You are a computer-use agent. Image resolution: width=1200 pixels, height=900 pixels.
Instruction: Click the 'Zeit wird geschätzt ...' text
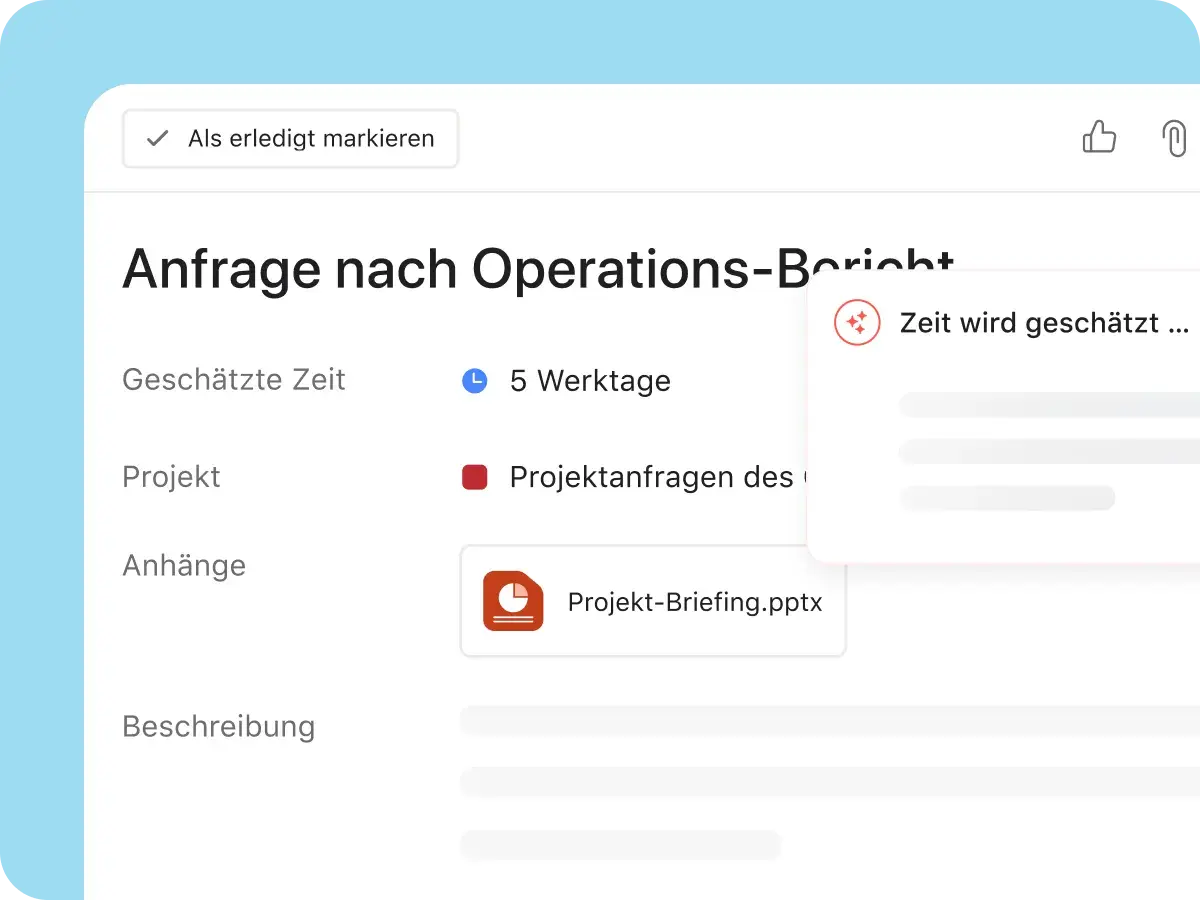click(1044, 323)
